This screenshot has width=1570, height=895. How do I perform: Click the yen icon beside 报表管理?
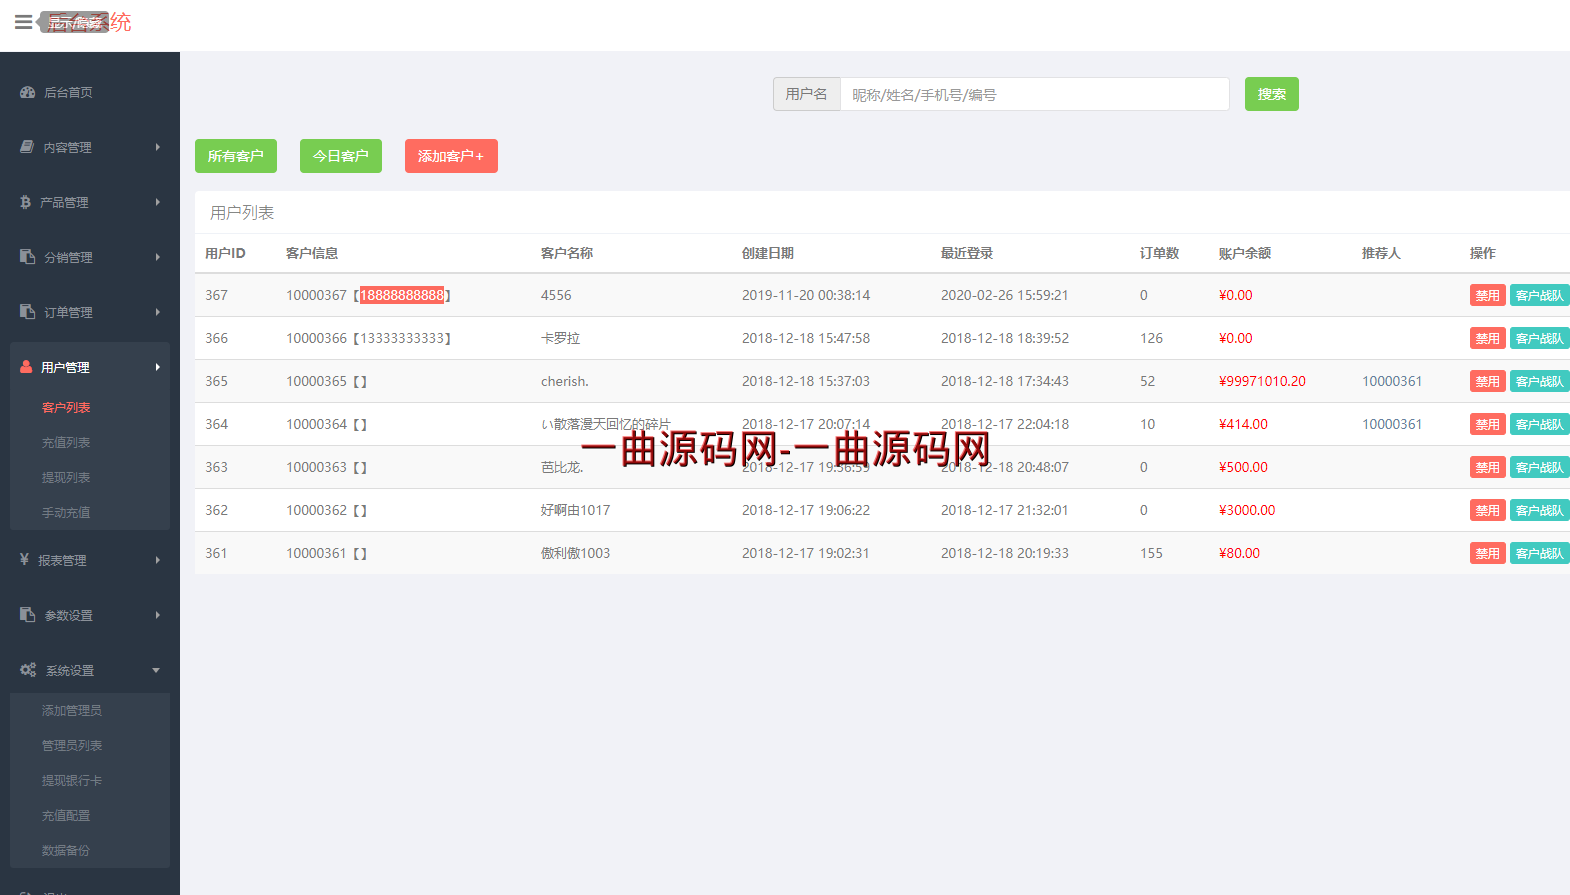coord(24,560)
